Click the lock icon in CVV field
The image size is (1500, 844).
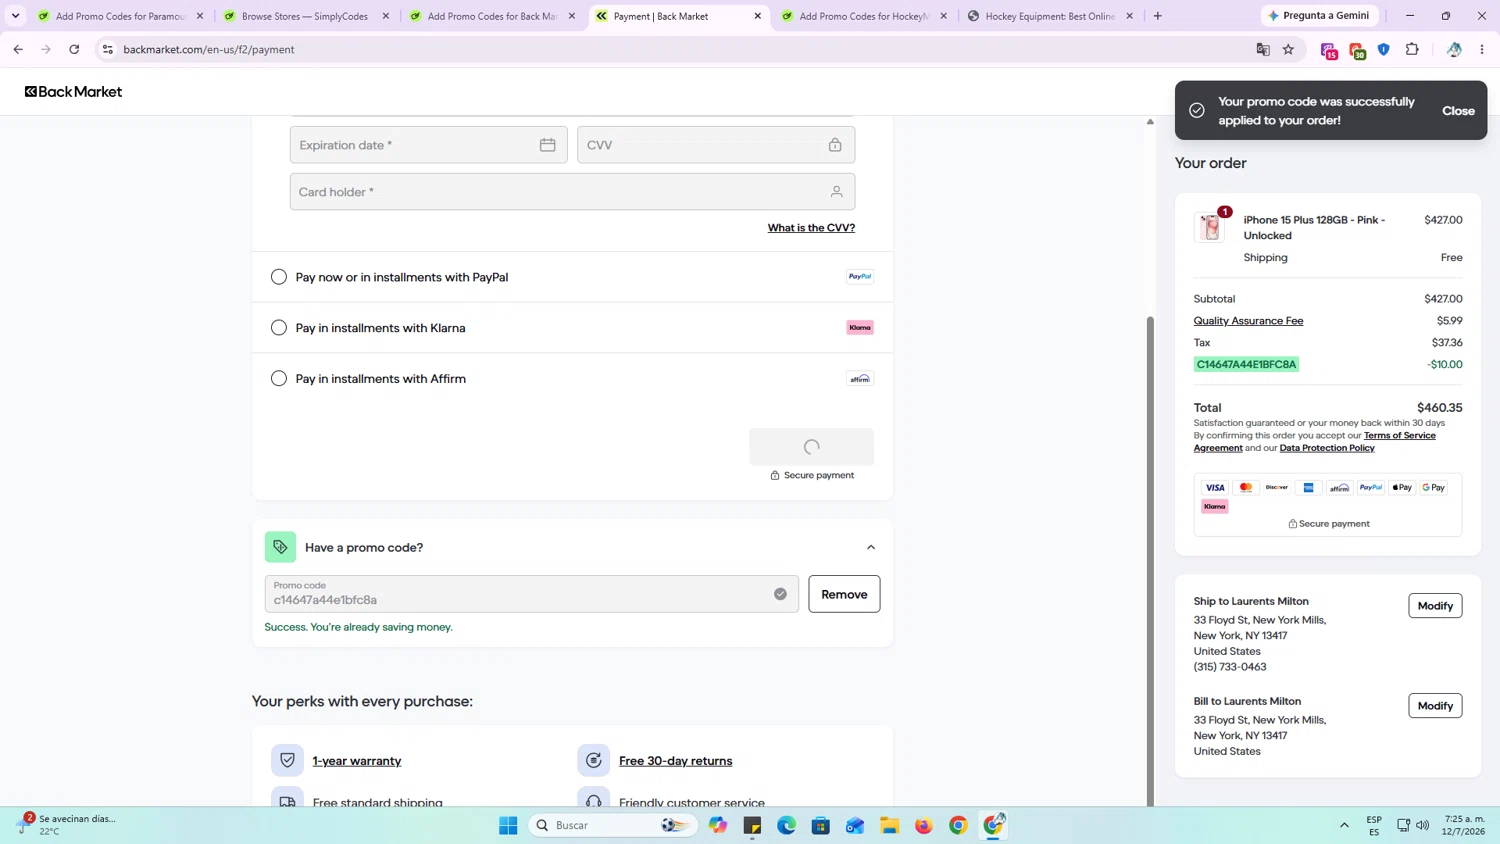(835, 145)
